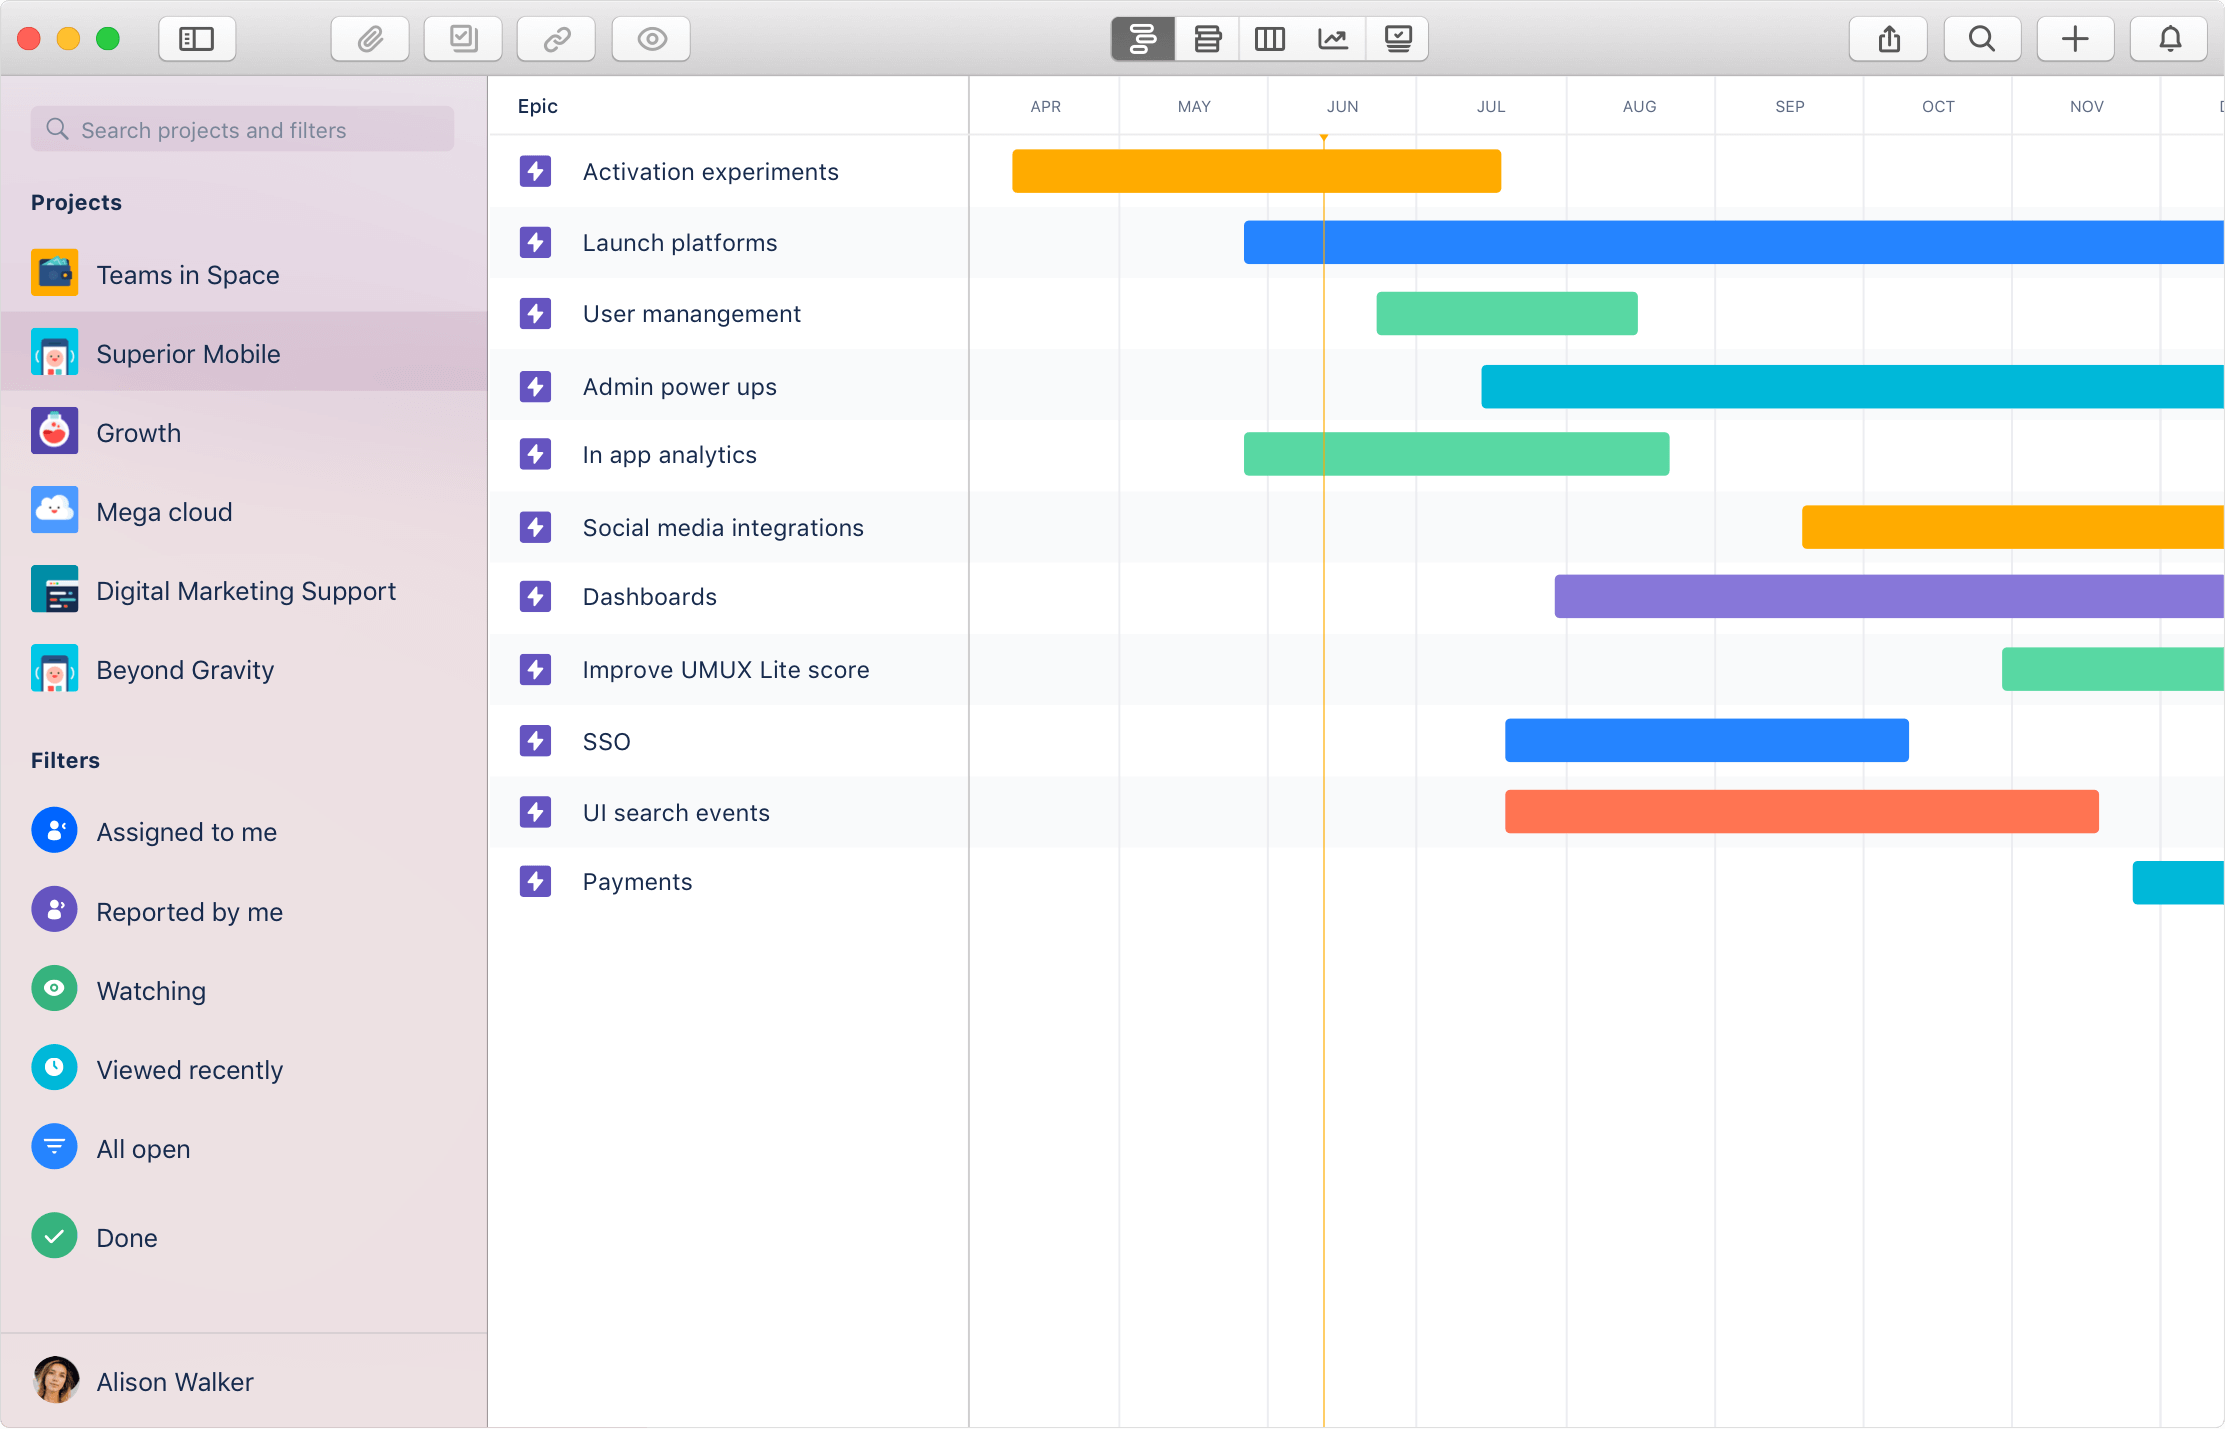The height and width of the screenshot is (1429, 2225).
Task: Toggle the eye watch icon
Action: click(x=651, y=39)
